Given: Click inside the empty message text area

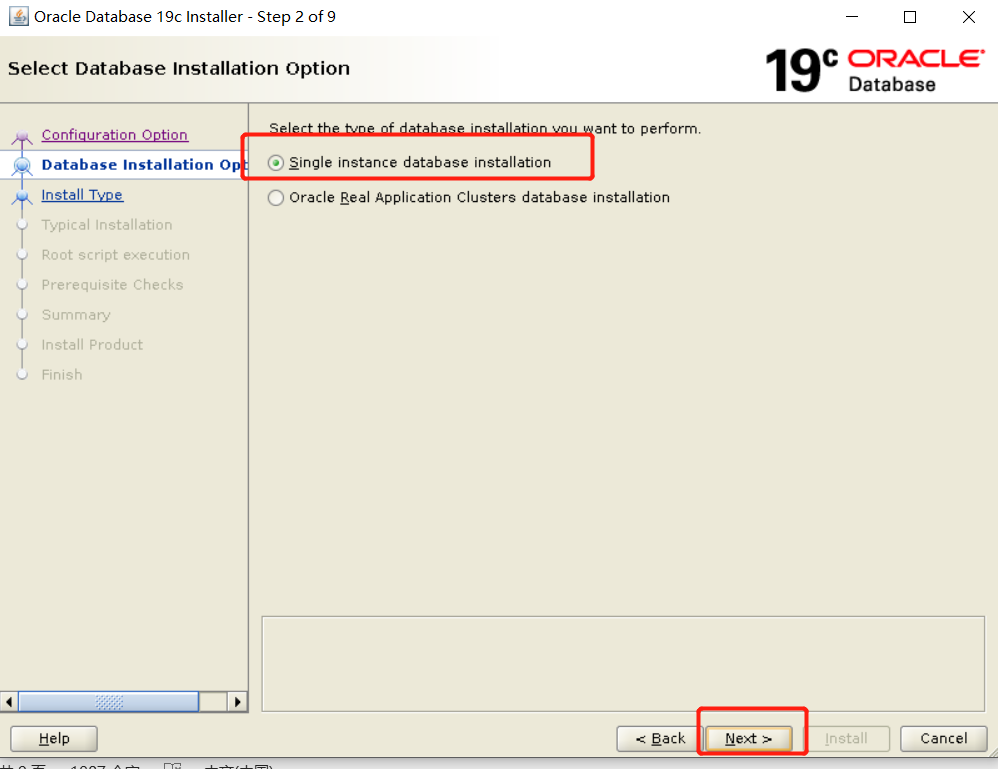Looking at the screenshot, I should pos(623,663).
